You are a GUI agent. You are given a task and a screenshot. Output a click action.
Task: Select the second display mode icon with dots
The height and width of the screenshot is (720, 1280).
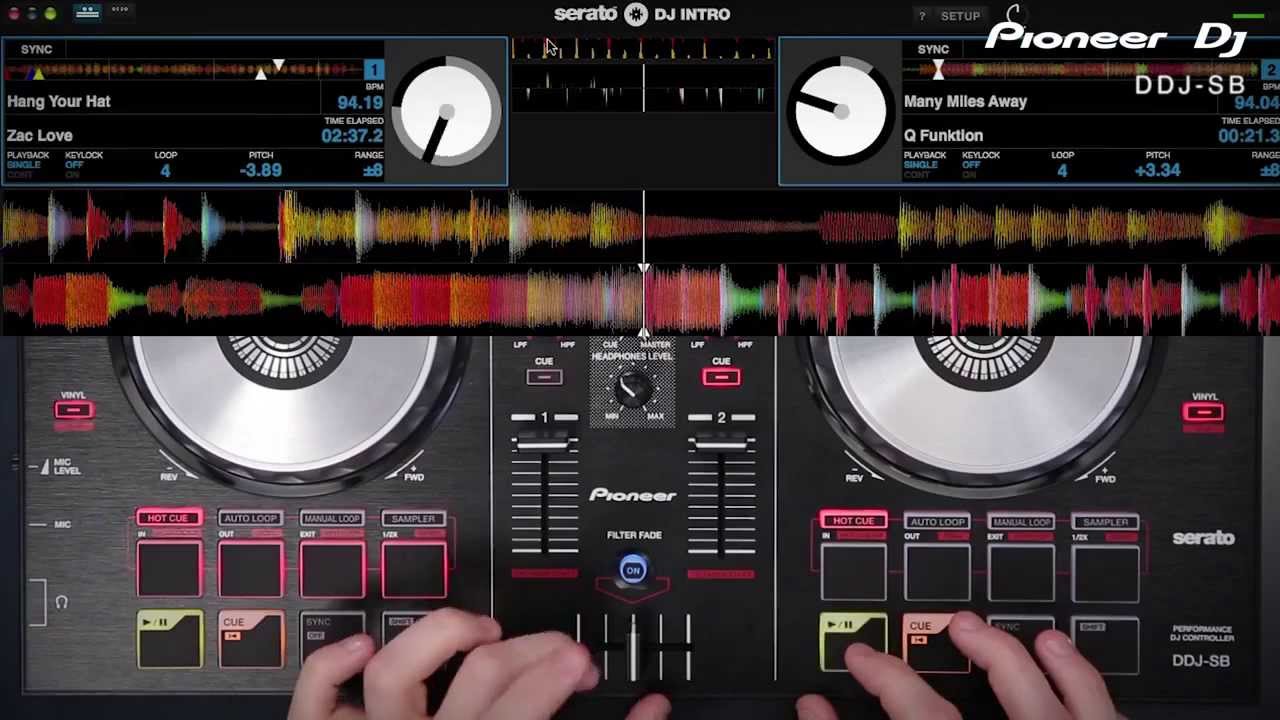click(x=120, y=11)
